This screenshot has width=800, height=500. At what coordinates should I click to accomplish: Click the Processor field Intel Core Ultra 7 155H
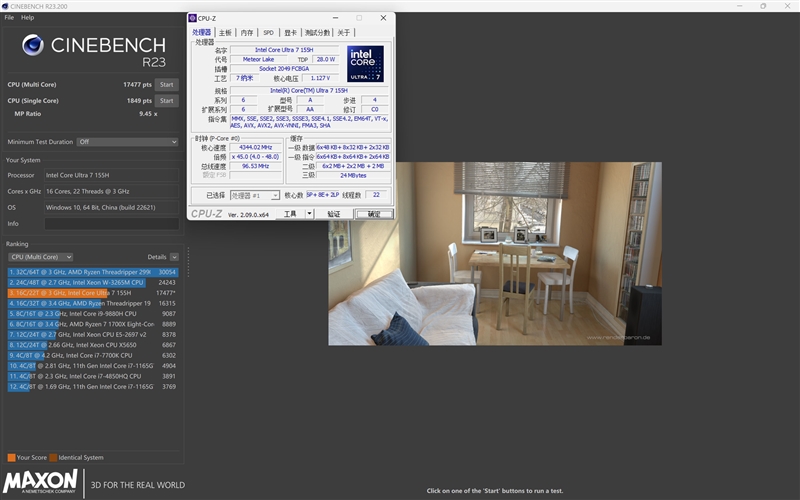[112, 175]
